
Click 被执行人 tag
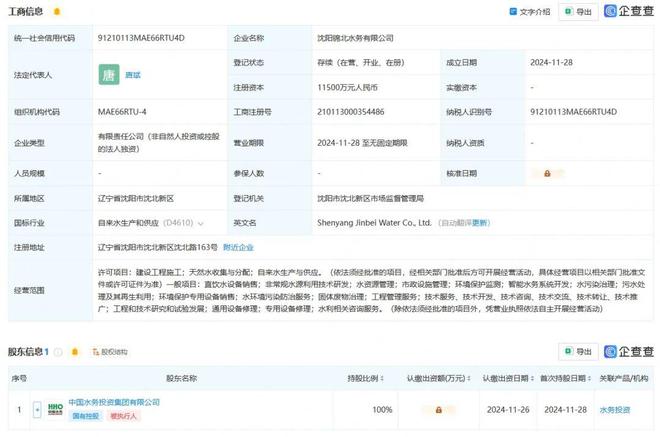[123, 416]
